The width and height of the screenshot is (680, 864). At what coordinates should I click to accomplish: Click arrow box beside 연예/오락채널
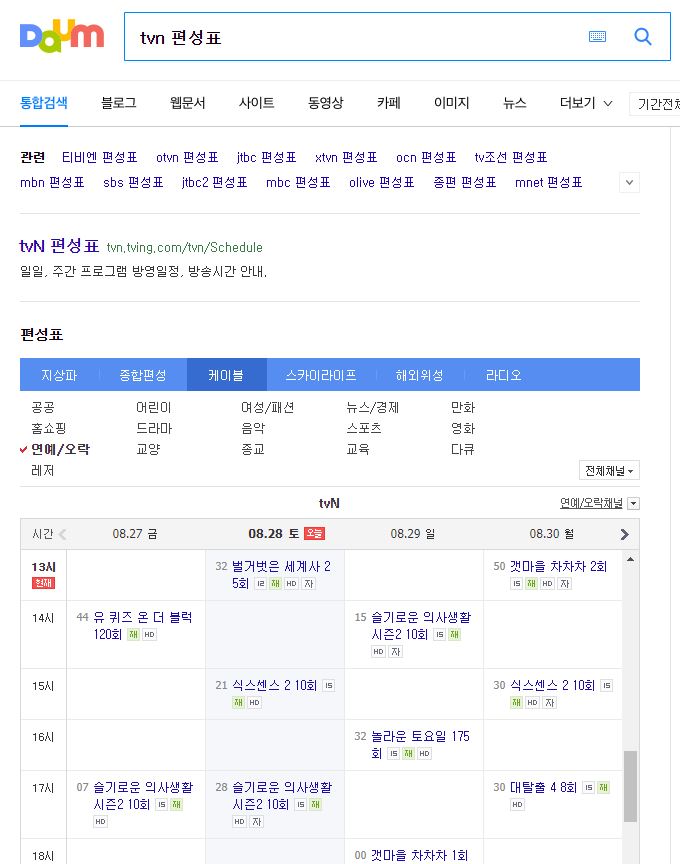pos(634,504)
